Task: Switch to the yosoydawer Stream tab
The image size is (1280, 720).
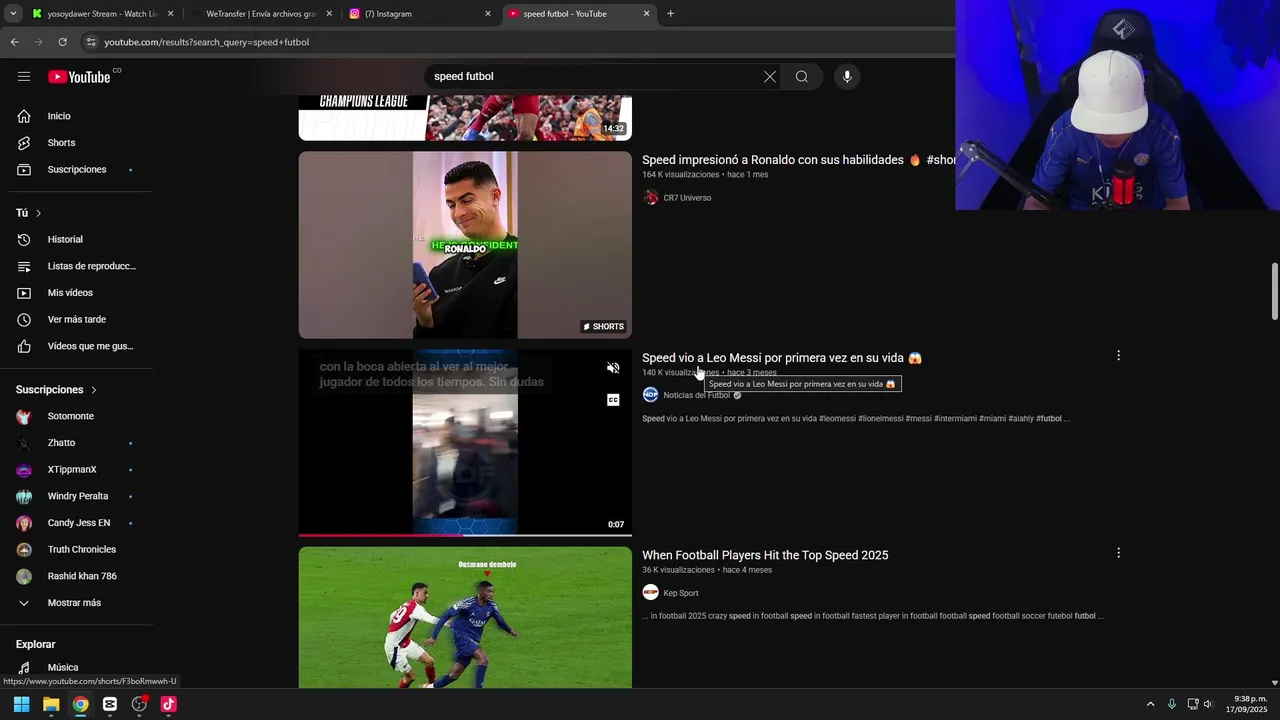Action: pyautogui.click(x=100, y=14)
